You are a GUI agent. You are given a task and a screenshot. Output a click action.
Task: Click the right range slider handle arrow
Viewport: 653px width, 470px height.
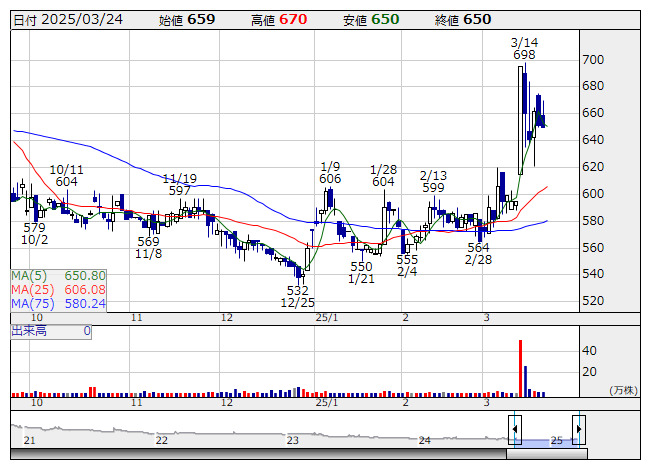pos(579,429)
